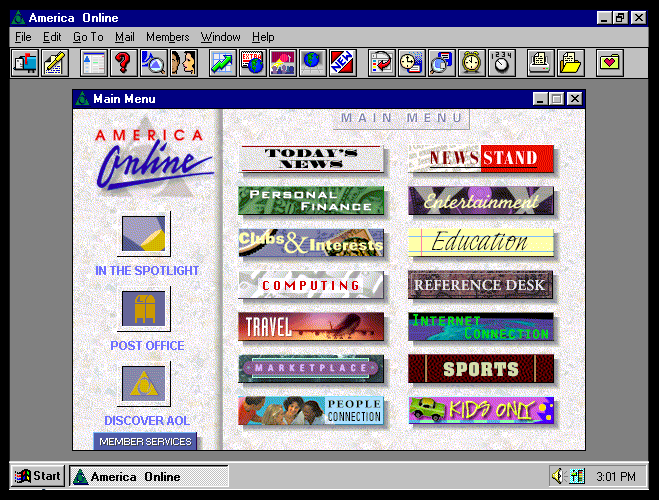Open the Marketplace channel
This screenshot has width=659, height=500.
coord(311,368)
